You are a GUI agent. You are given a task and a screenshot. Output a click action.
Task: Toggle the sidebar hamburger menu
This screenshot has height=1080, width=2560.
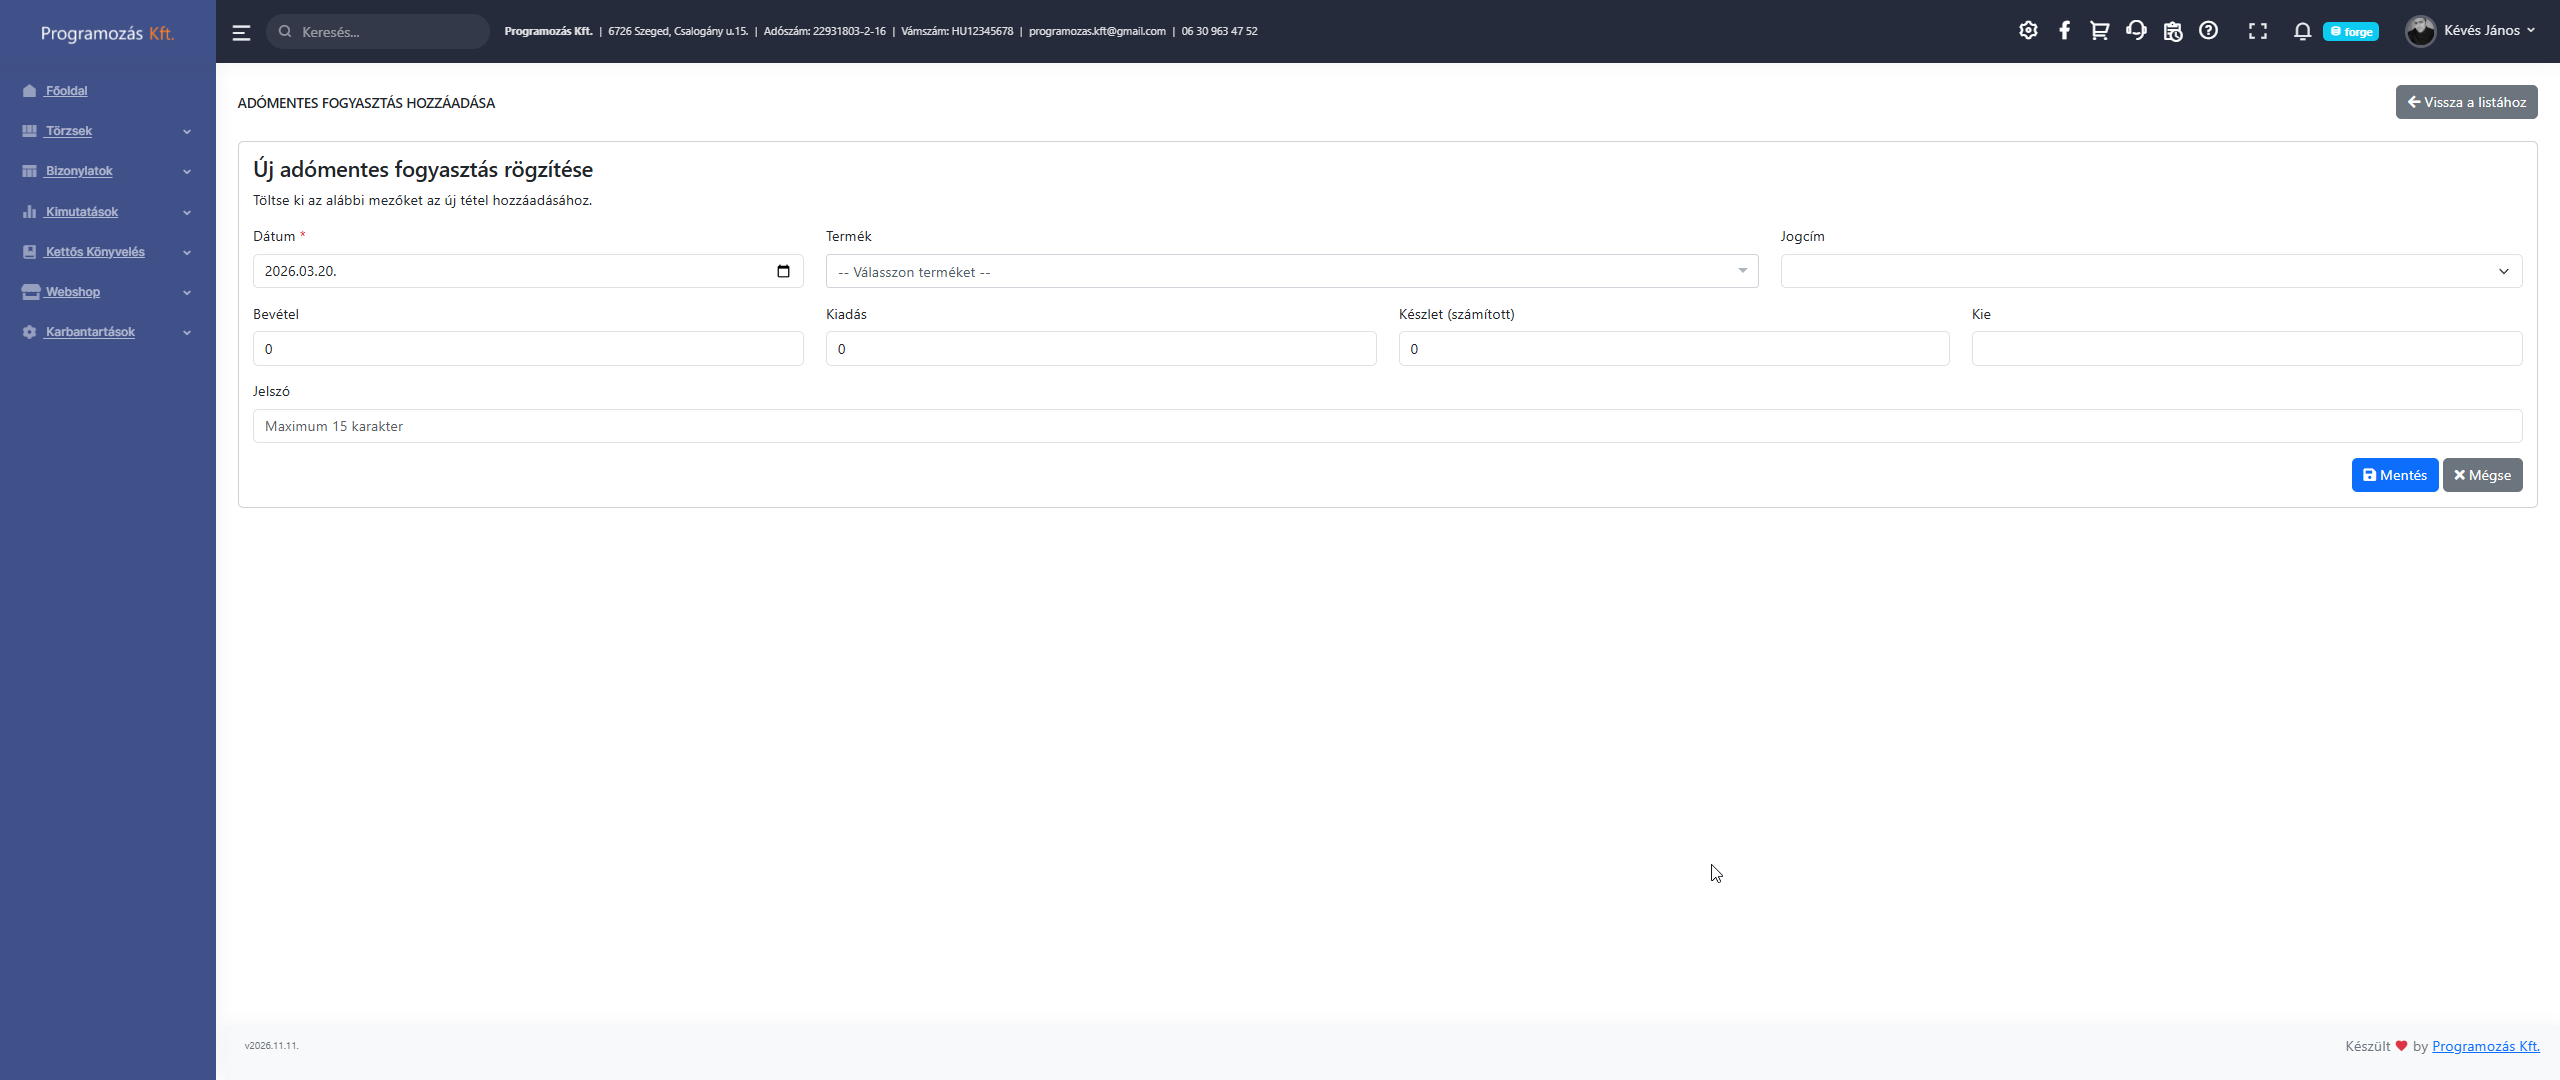[x=241, y=32]
